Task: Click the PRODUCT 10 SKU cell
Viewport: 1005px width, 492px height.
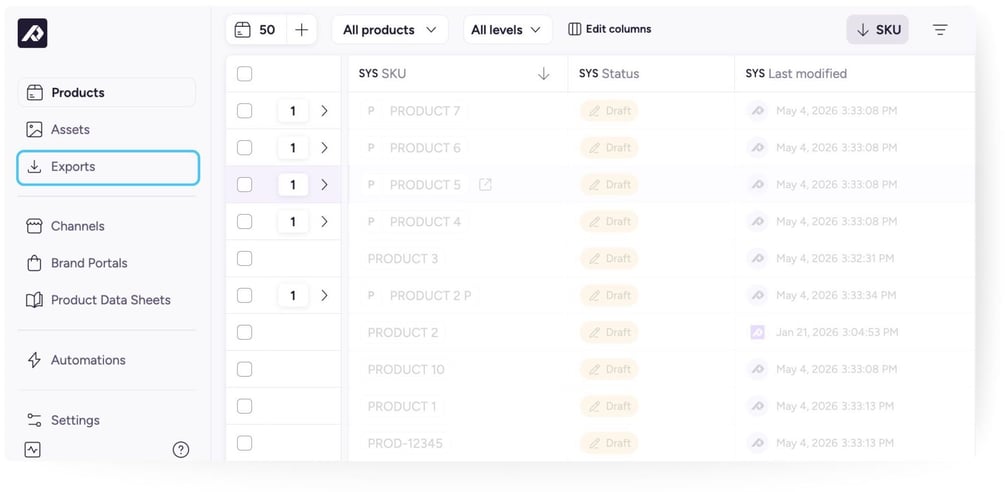Action: (x=458, y=369)
